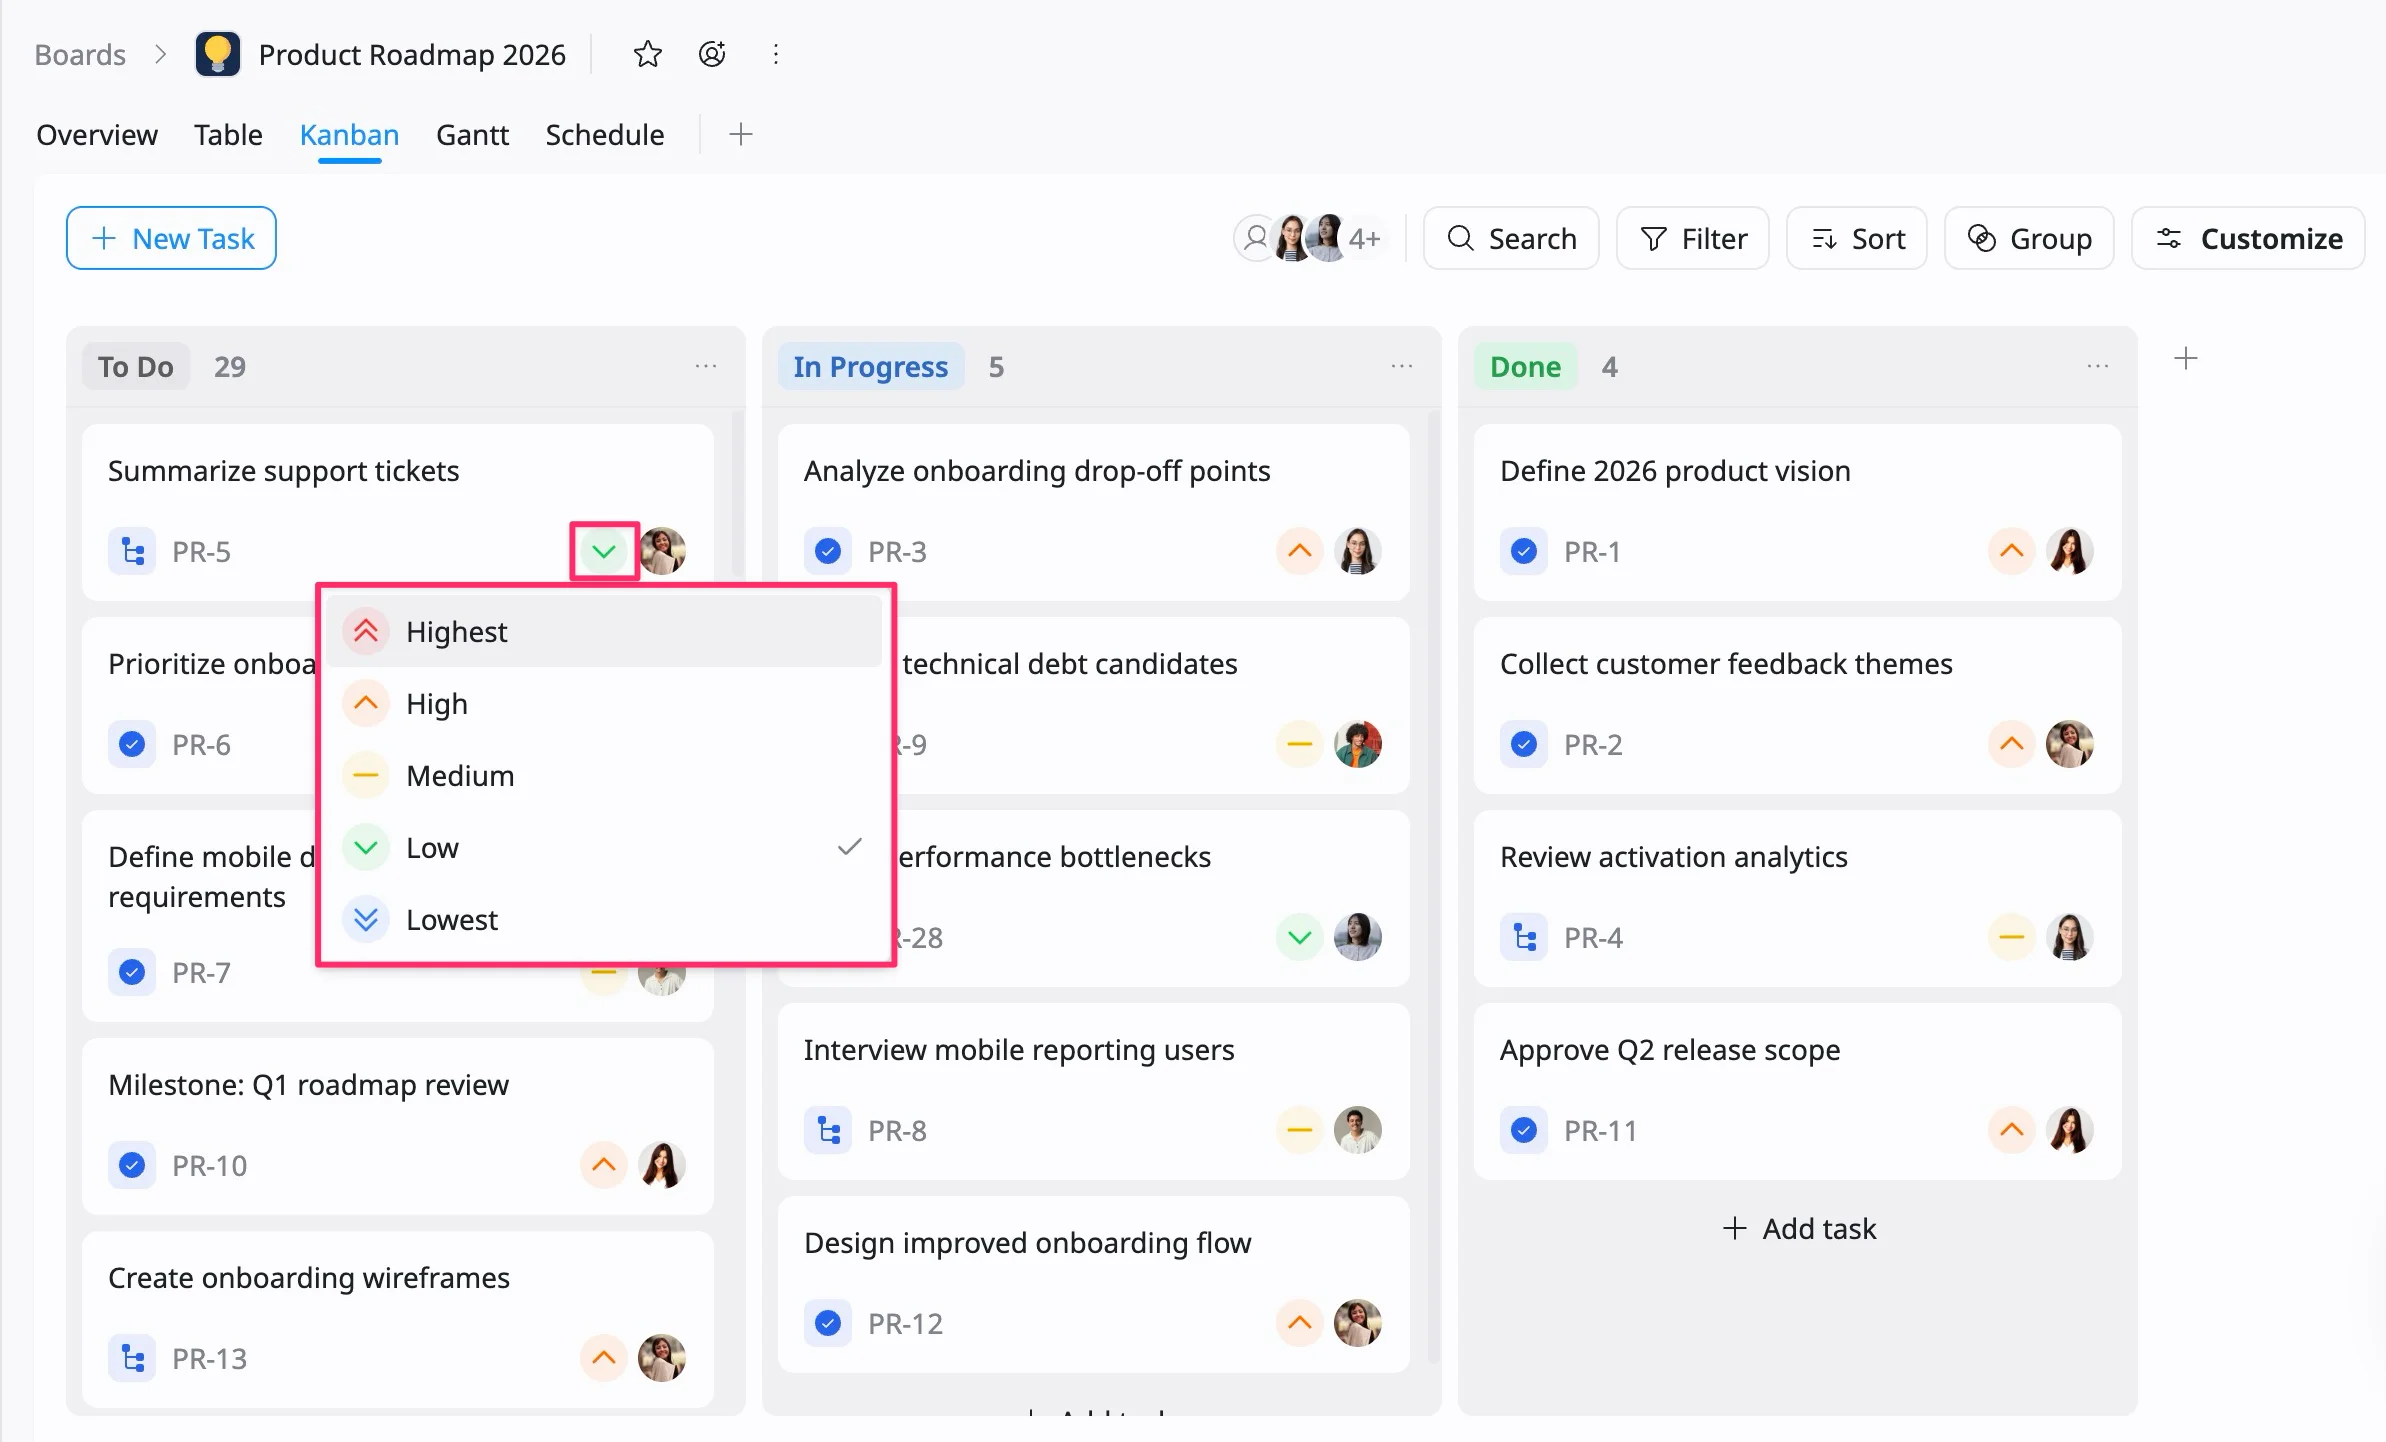Image resolution: width=2386 pixels, height=1442 pixels.
Task: Click the subtask icon on PR-4
Action: click(x=1524, y=937)
